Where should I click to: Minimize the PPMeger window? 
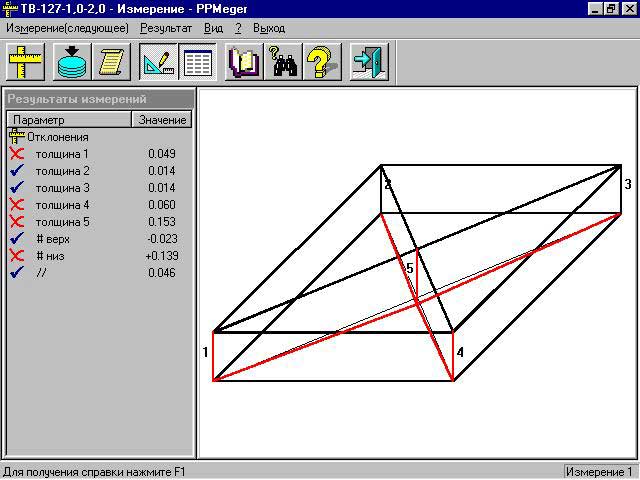tap(595, 9)
